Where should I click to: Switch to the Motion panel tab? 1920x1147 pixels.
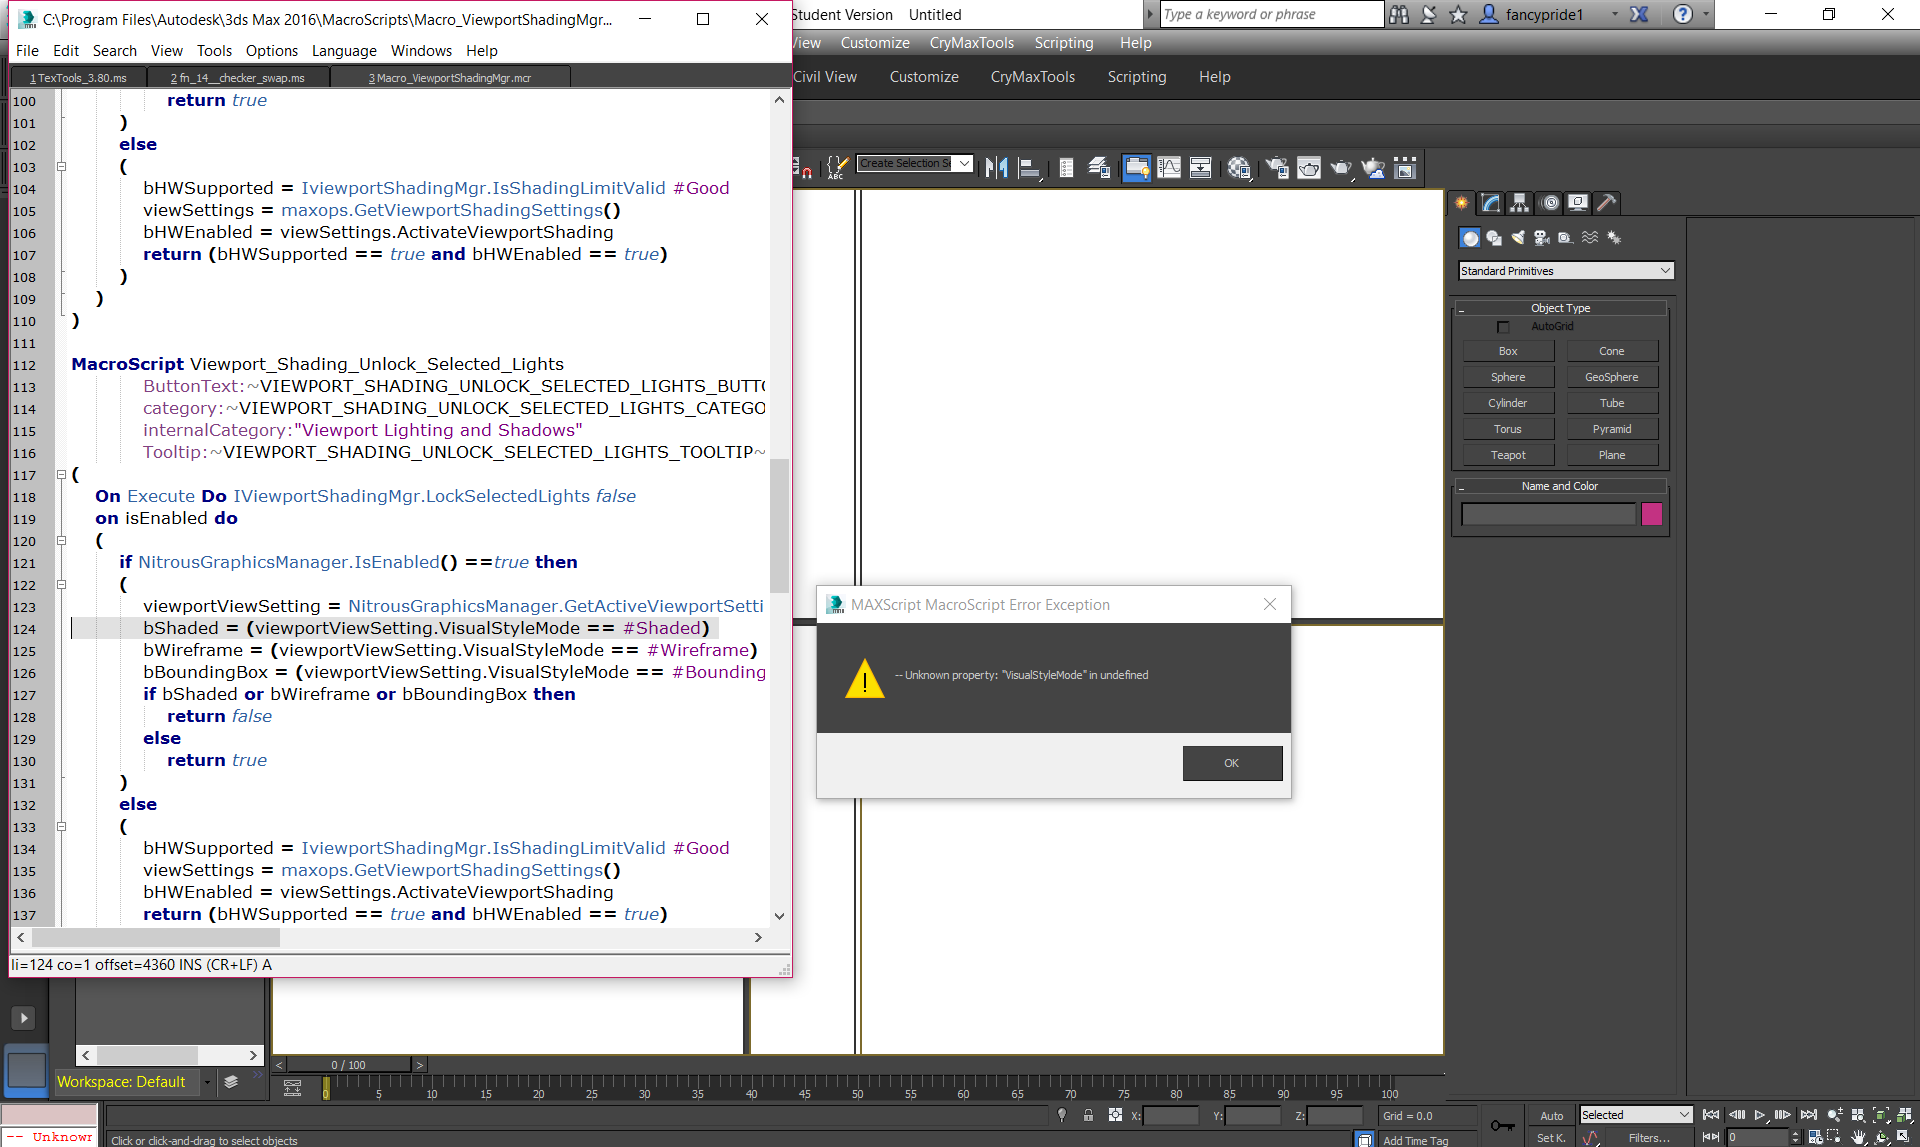coord(1549,203)
